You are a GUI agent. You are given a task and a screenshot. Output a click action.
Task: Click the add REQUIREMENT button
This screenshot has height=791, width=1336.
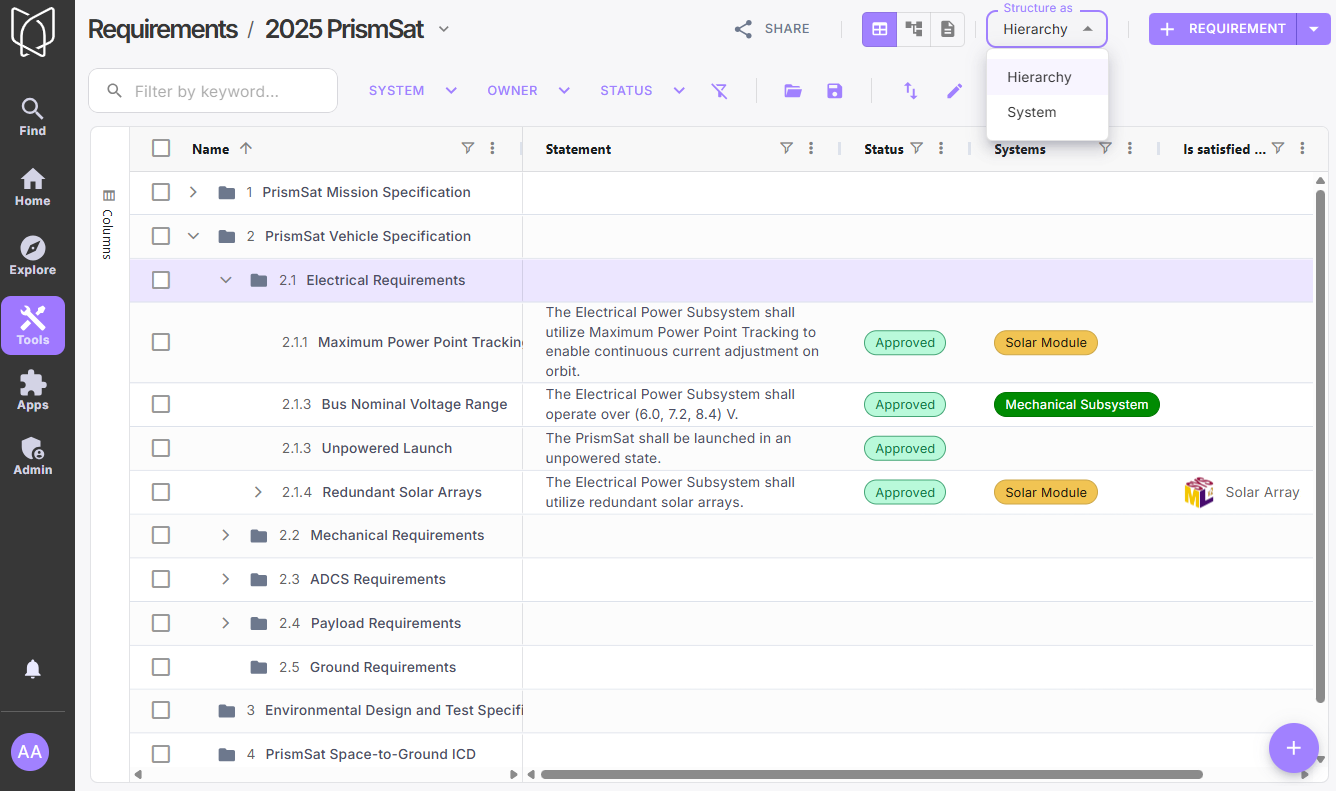click(1222, 29)
